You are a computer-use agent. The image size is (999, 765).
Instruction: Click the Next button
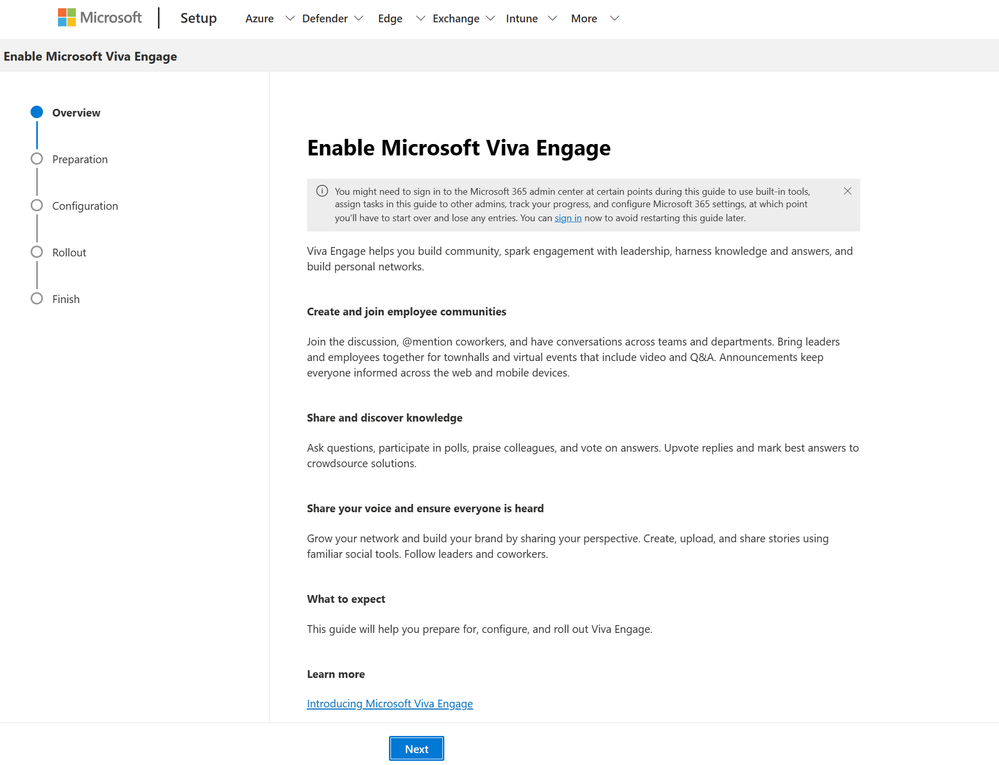[x=417, y=749]
